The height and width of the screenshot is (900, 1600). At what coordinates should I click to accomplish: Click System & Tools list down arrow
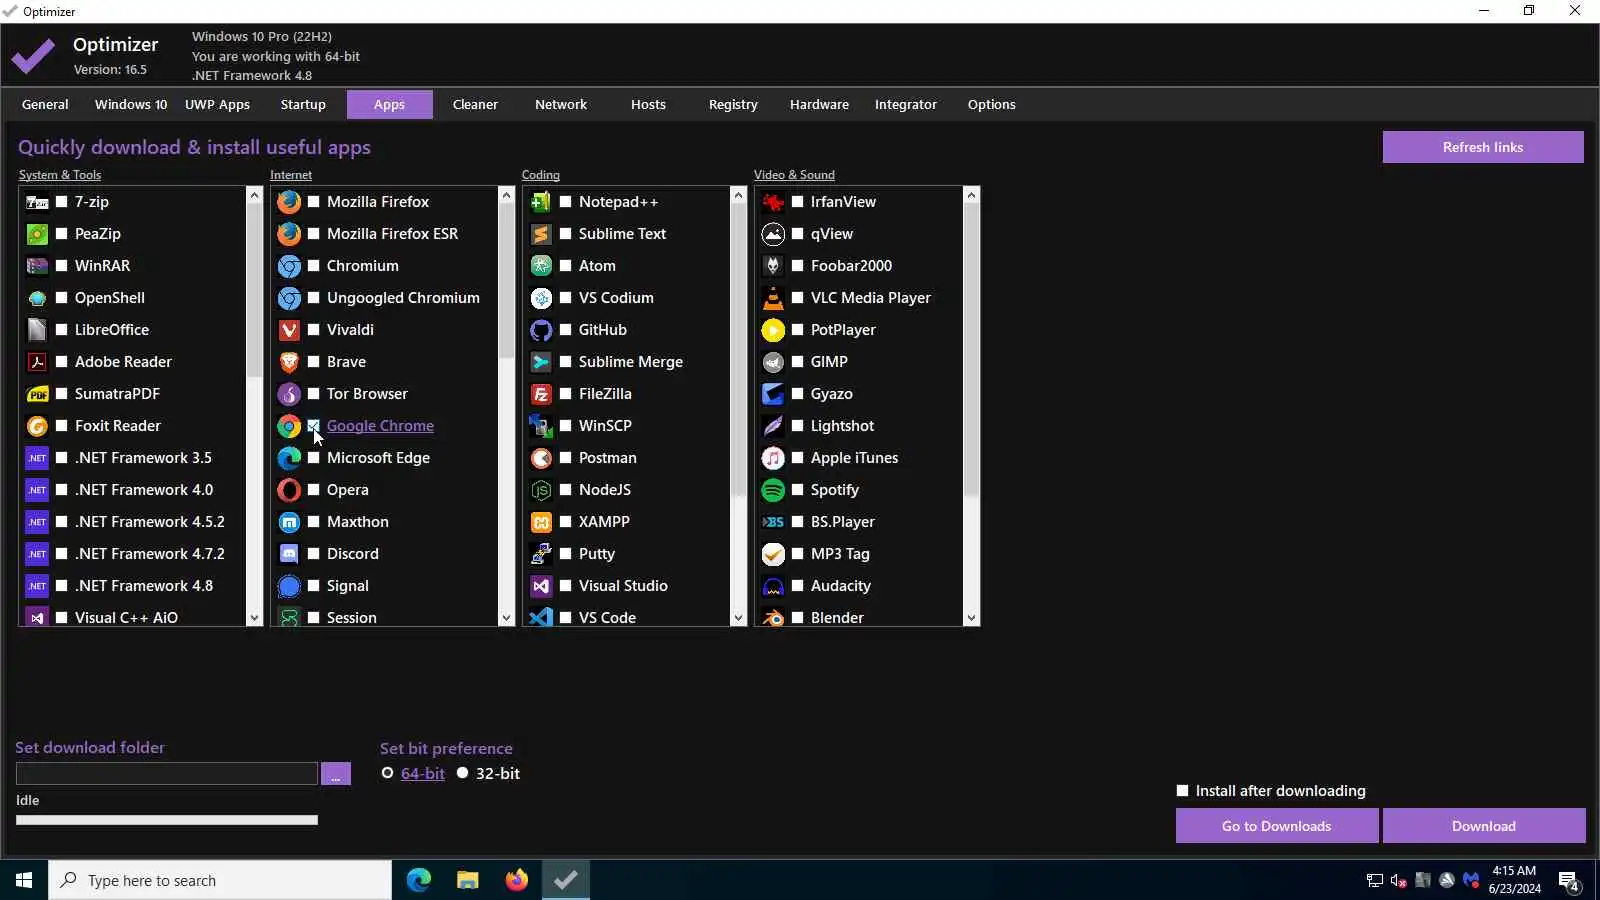pos(254,618)
